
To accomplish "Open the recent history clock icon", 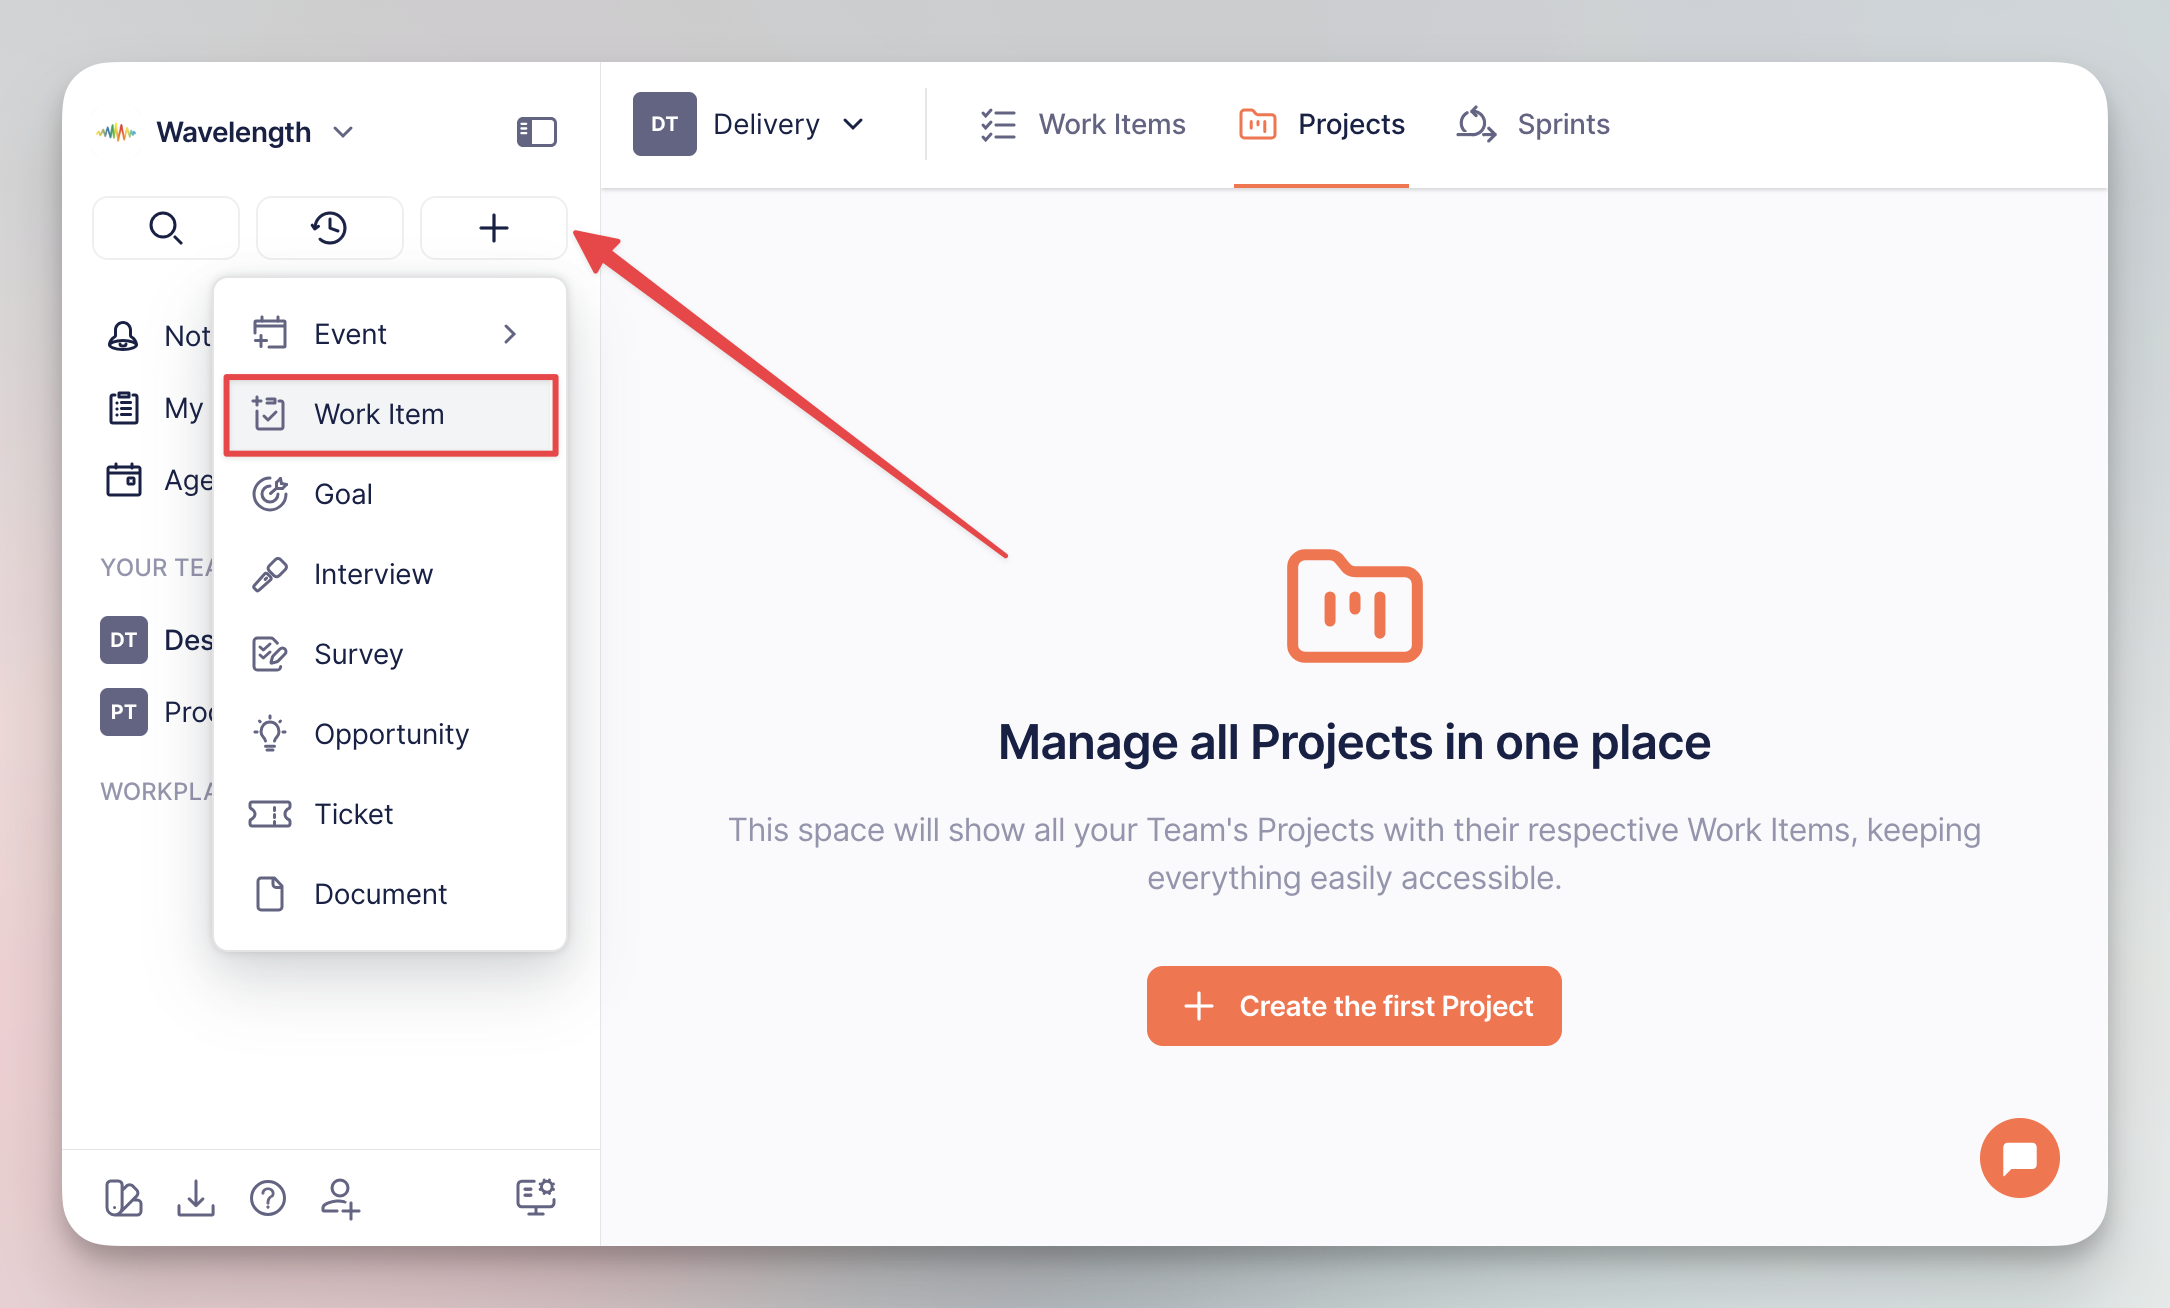I will (x=329, y=228).
